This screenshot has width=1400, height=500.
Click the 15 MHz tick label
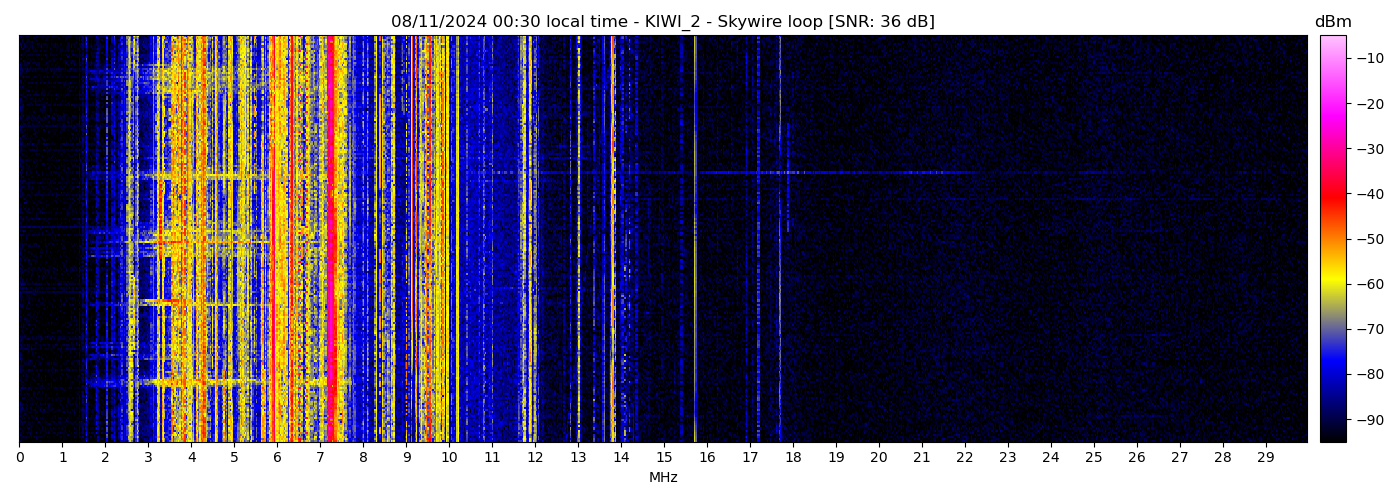tap(664, 458)
